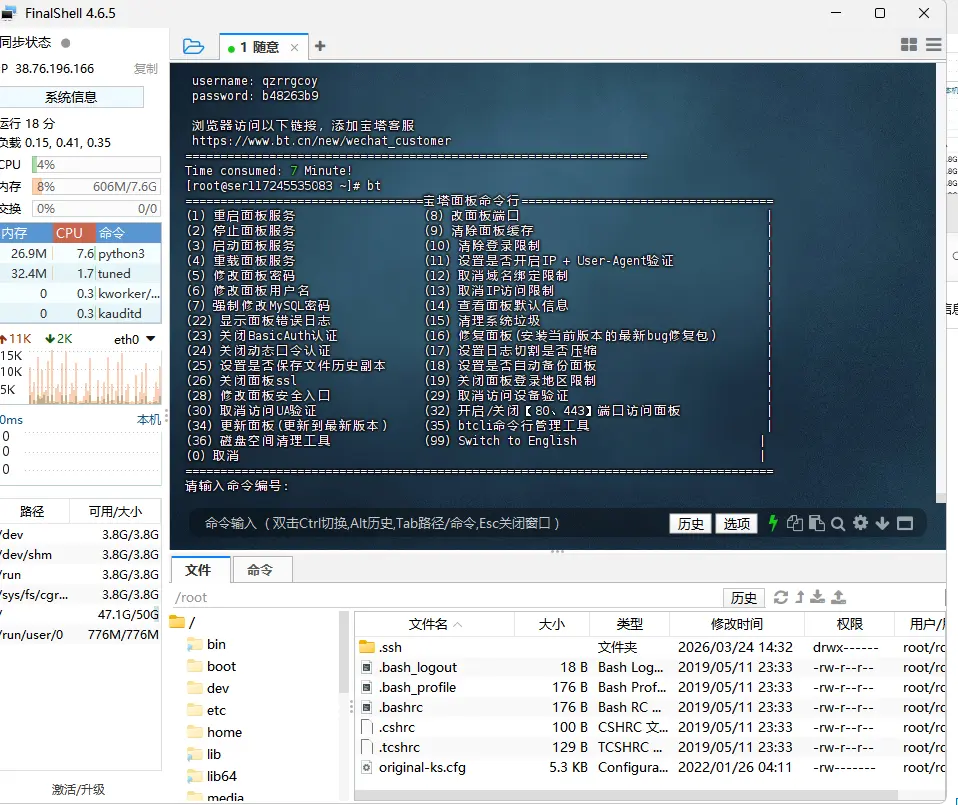958x805 pixels.
Task: Download a file using the download icon
Action: point(818,597)
